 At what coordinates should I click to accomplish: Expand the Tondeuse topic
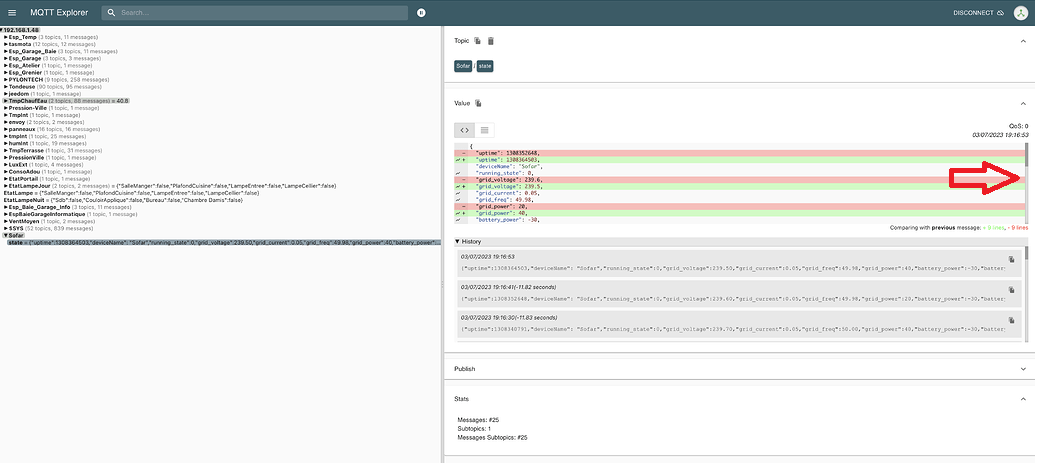coord(6,87)
